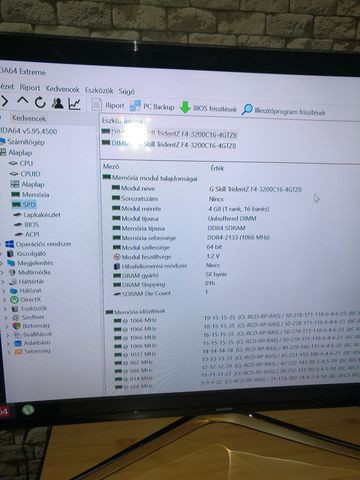Screen dimensions: 360x480
Task: Select Lapkakészlet tree item
Action: 37,215
